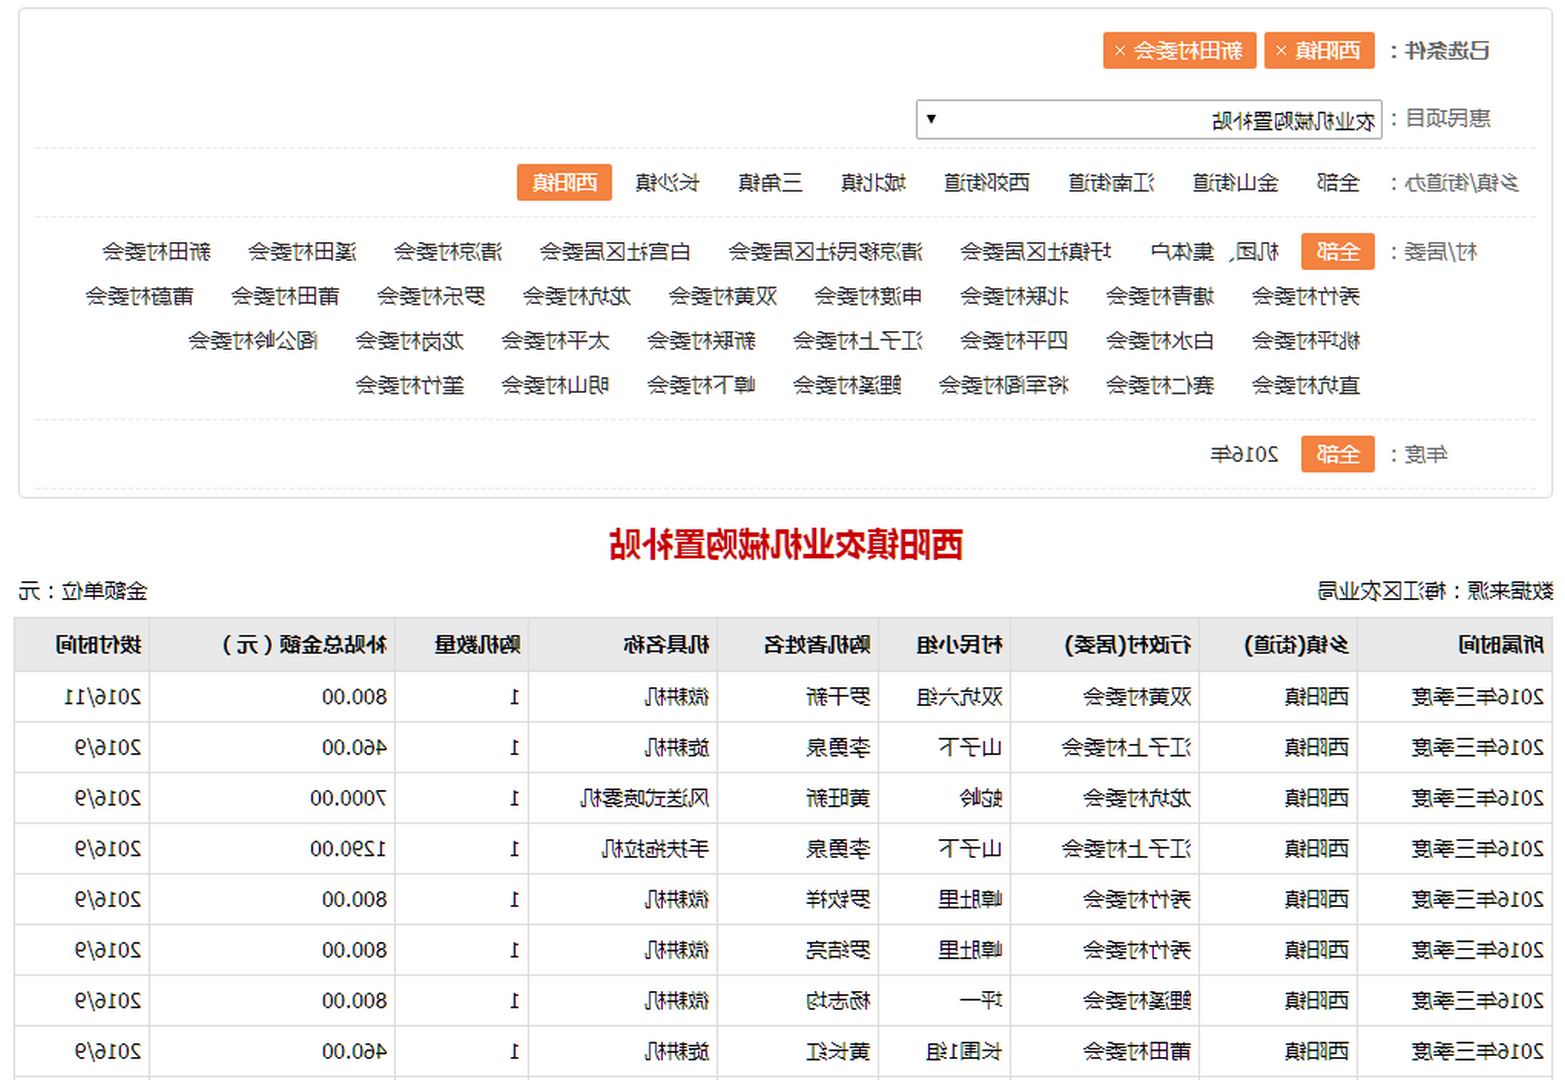The width and height of the screenshot is (1565, 1080).
Task: Select 新田村委会 in the village filter list
Action: pos(157,252)
